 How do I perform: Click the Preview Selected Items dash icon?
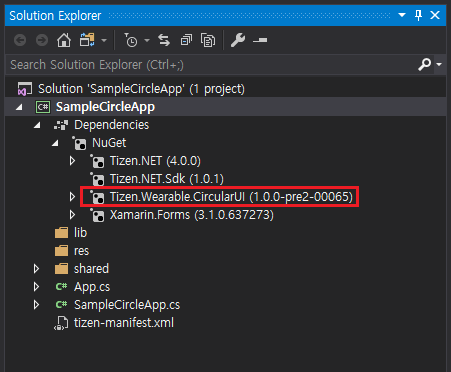coord(260,41)
